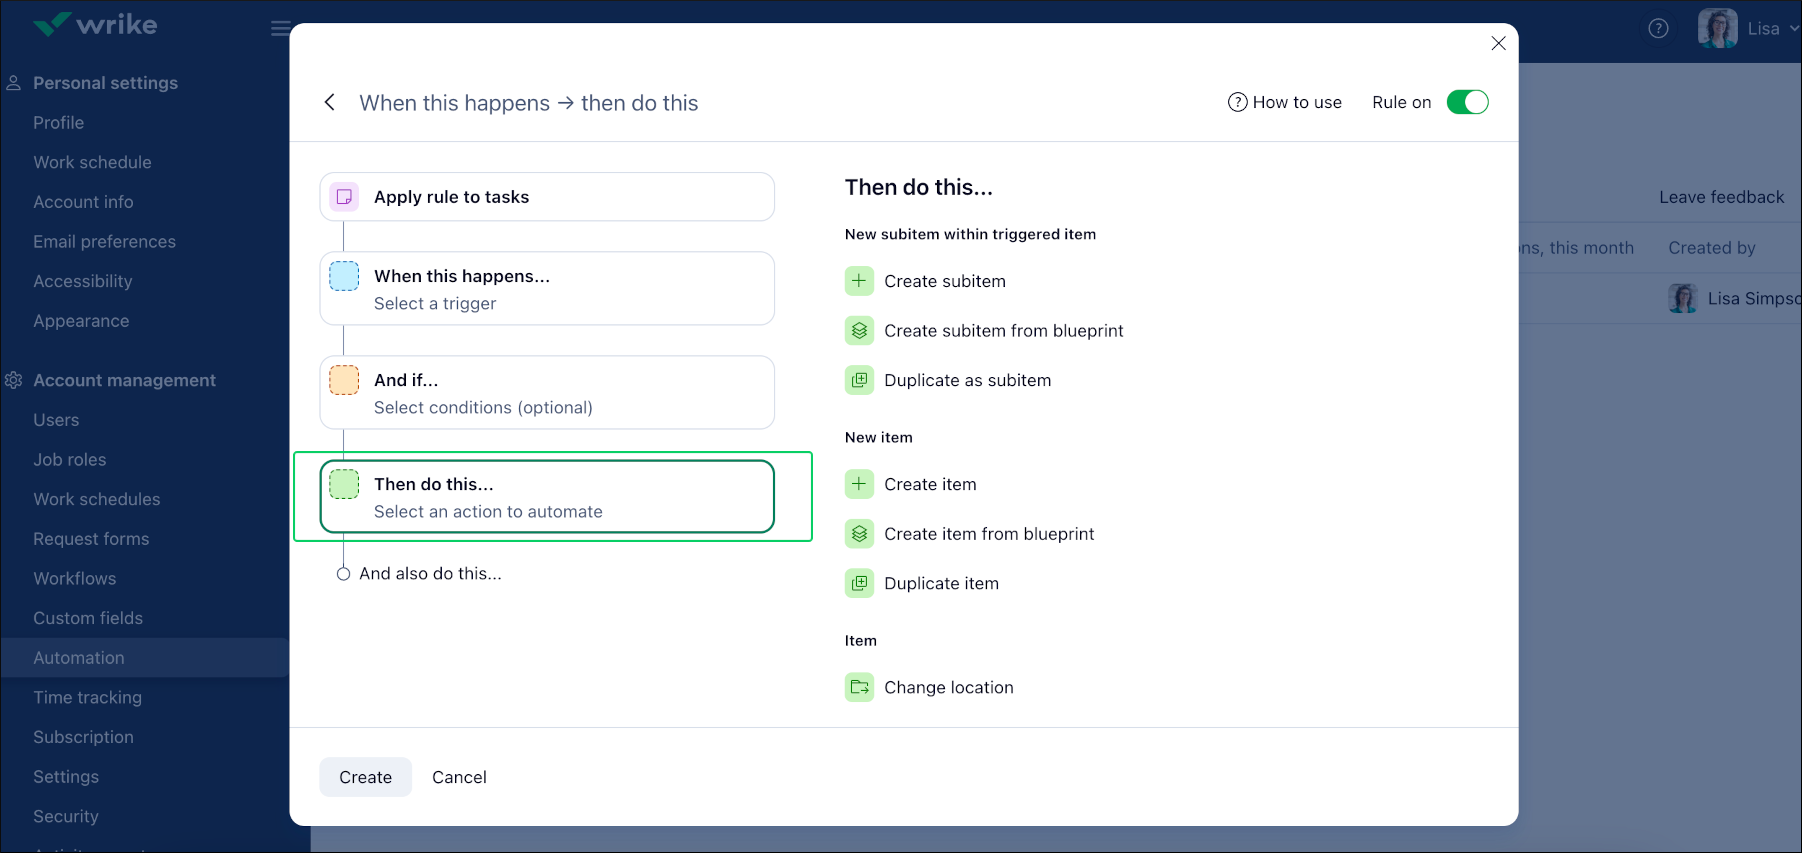
Task: Click Lisa's profile avatar in header
Action: coord(1717,28)
